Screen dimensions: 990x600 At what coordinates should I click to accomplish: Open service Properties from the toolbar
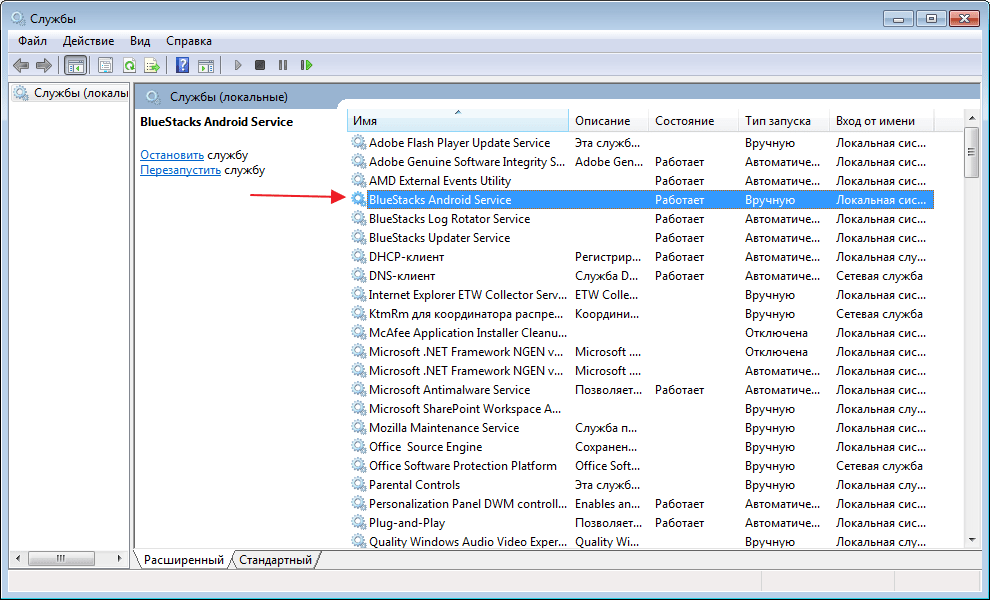(105, 65)
